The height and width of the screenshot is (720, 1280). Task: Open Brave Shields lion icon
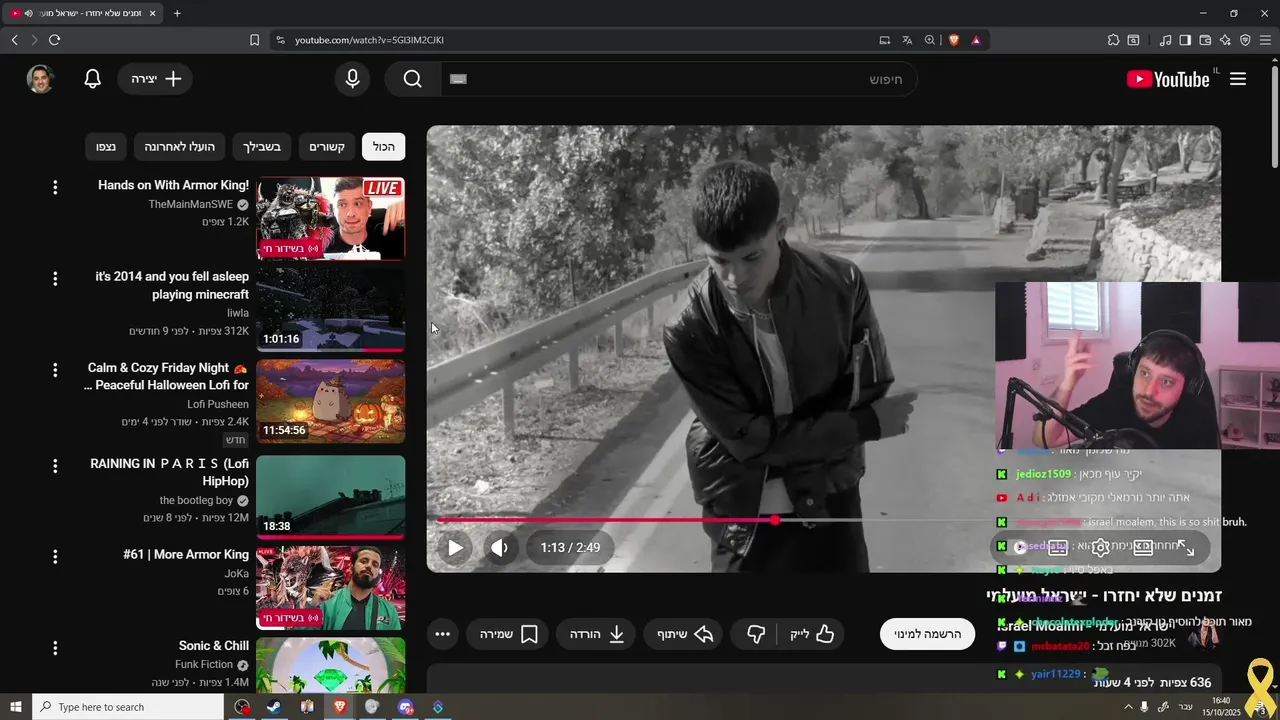coord(953,40)
